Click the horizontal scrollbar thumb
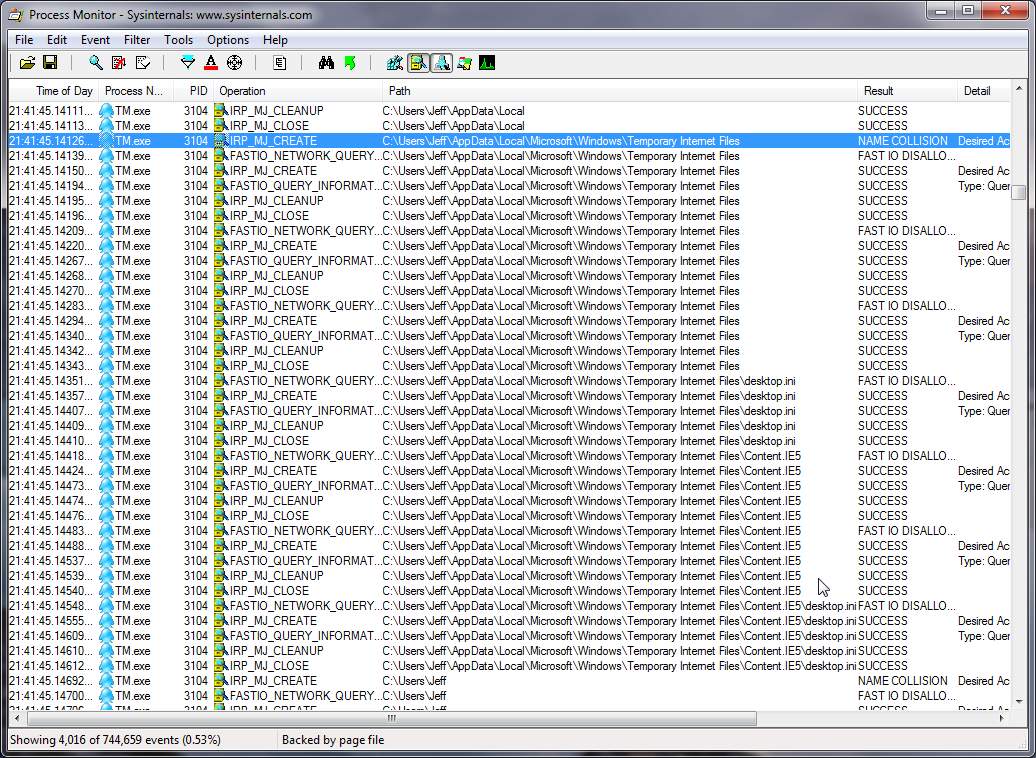Image resolution: width=1036 pixels, height=758 pixels. click(391, 718)
